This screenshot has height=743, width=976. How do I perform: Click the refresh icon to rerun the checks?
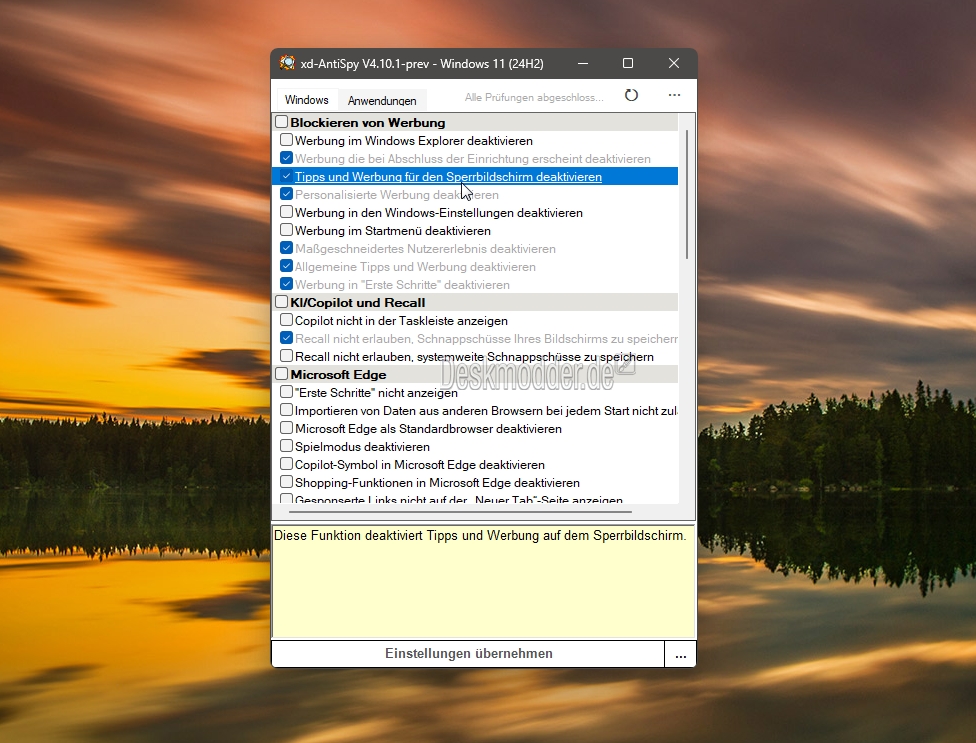coord(631,95)
